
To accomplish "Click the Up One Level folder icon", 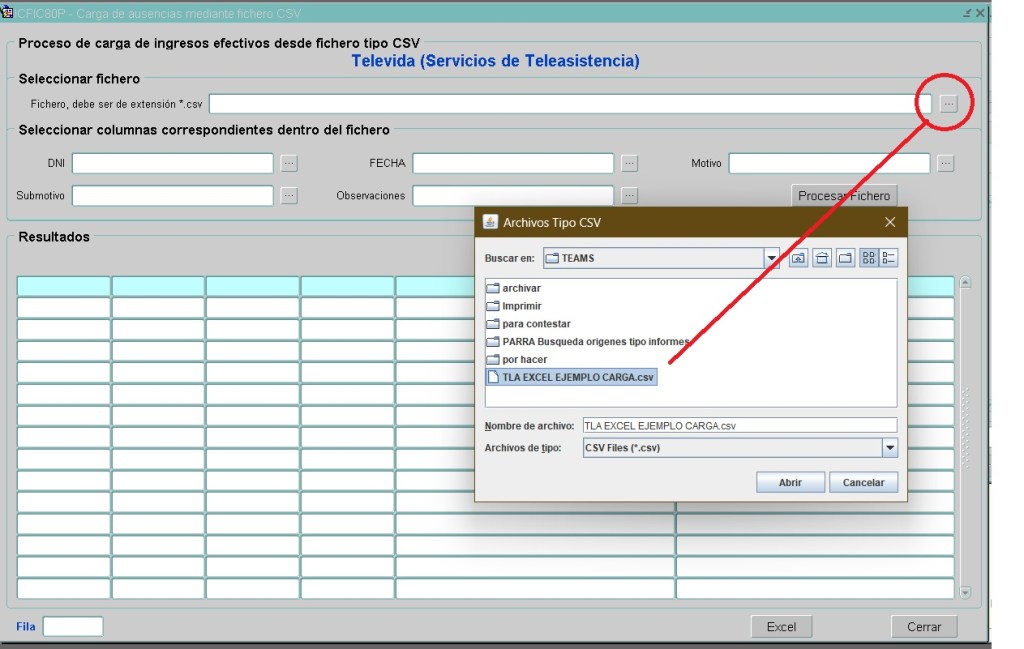I will [799, 258].
